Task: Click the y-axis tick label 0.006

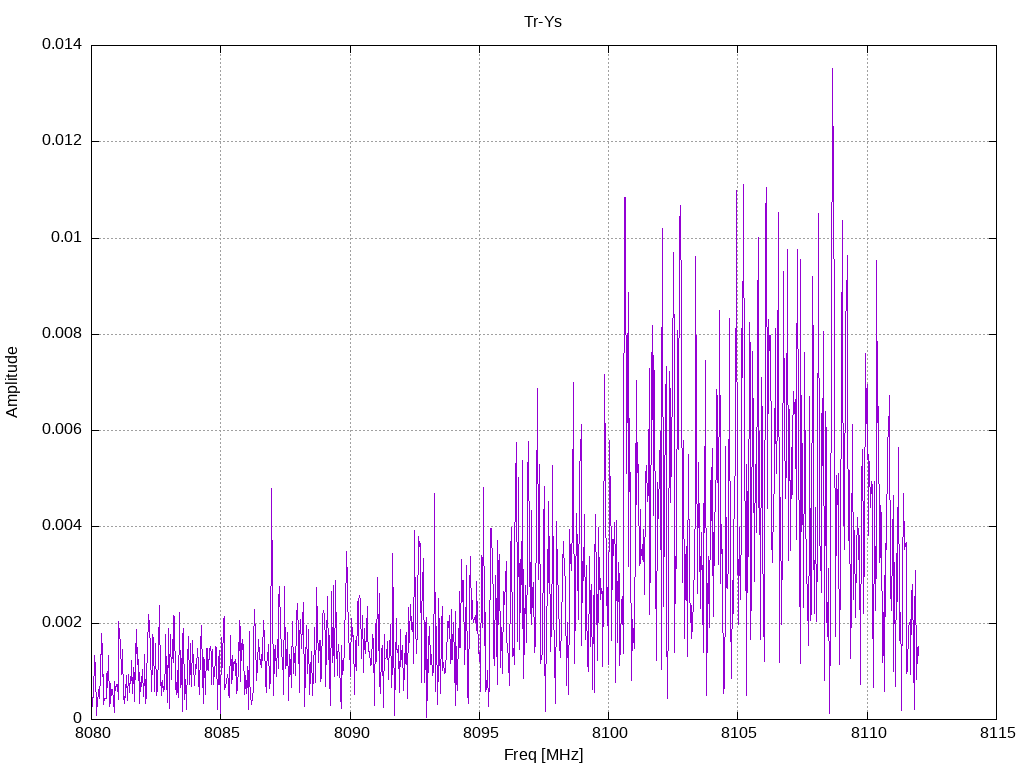Action: click(62, 429)
